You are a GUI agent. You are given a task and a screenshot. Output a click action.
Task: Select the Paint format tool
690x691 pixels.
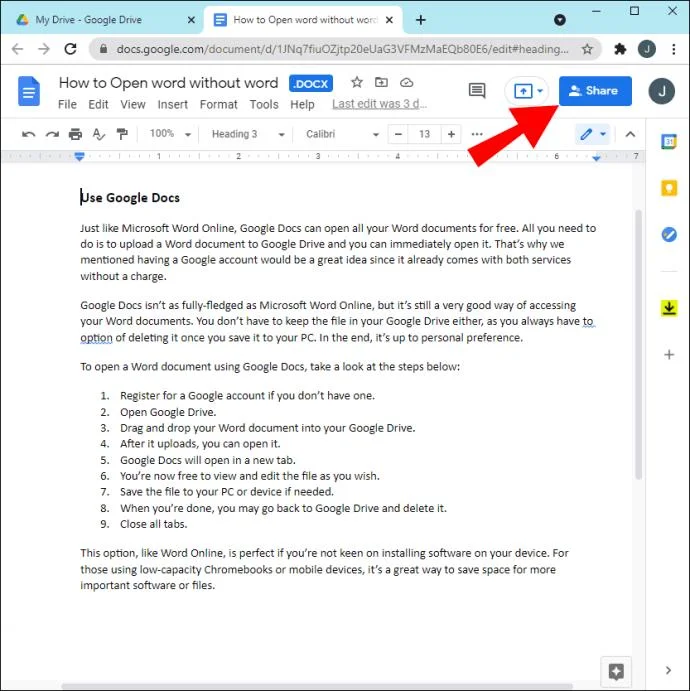(x=122, y=134)
